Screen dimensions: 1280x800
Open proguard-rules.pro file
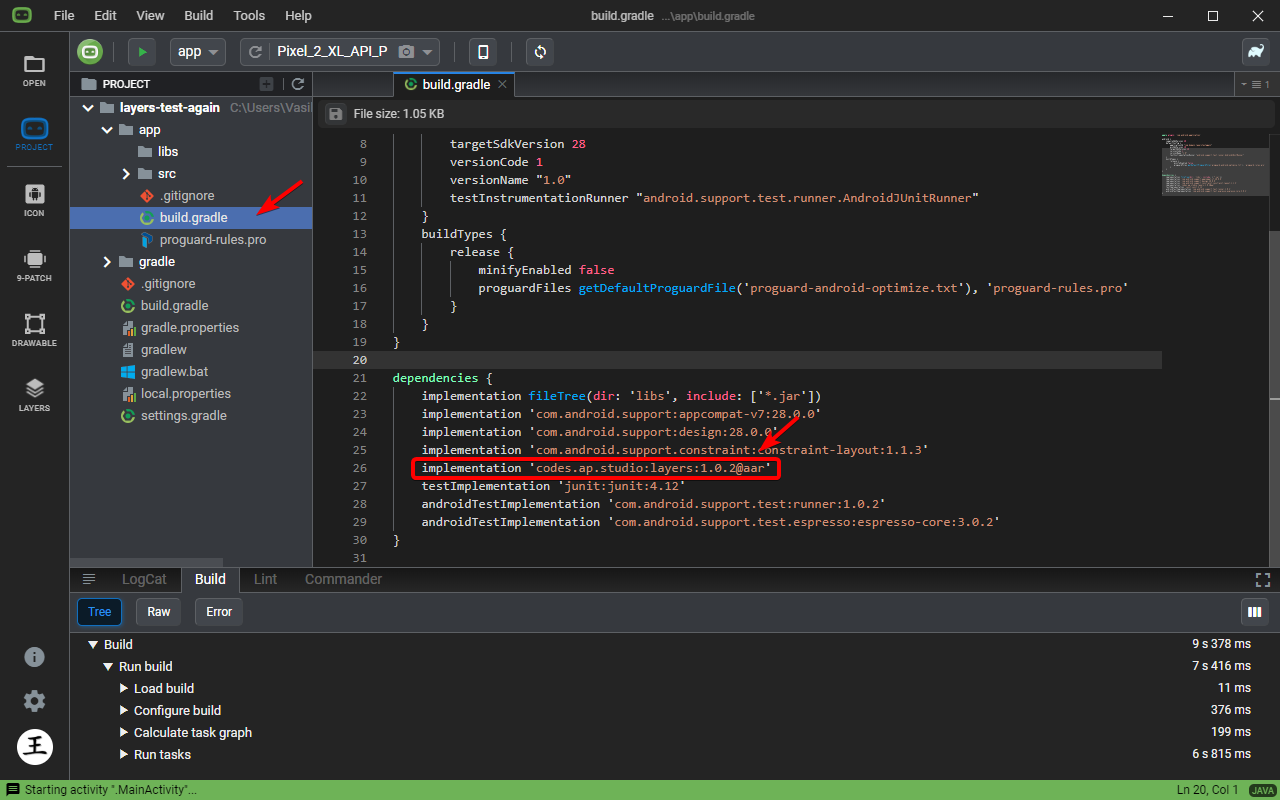pyautogui.click(x=212, y=240)
